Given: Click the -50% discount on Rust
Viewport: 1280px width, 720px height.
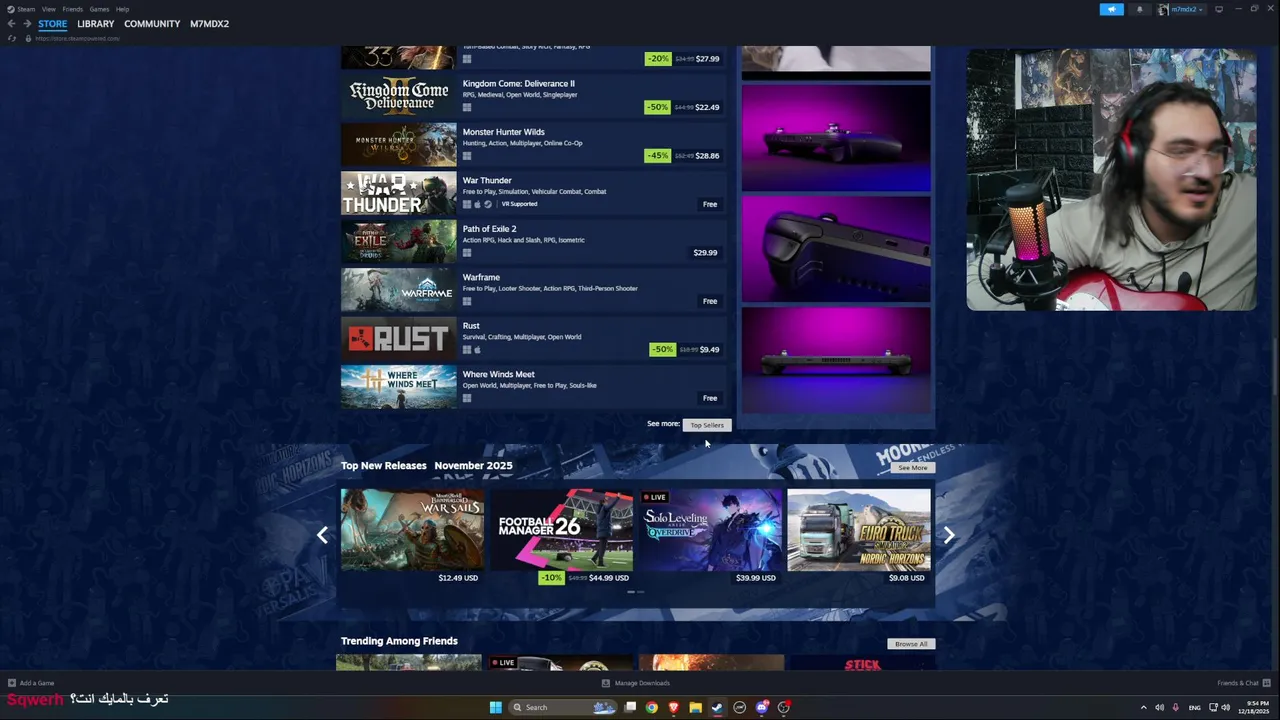Looking at the screenshot, I should click(x=662, y=350).
